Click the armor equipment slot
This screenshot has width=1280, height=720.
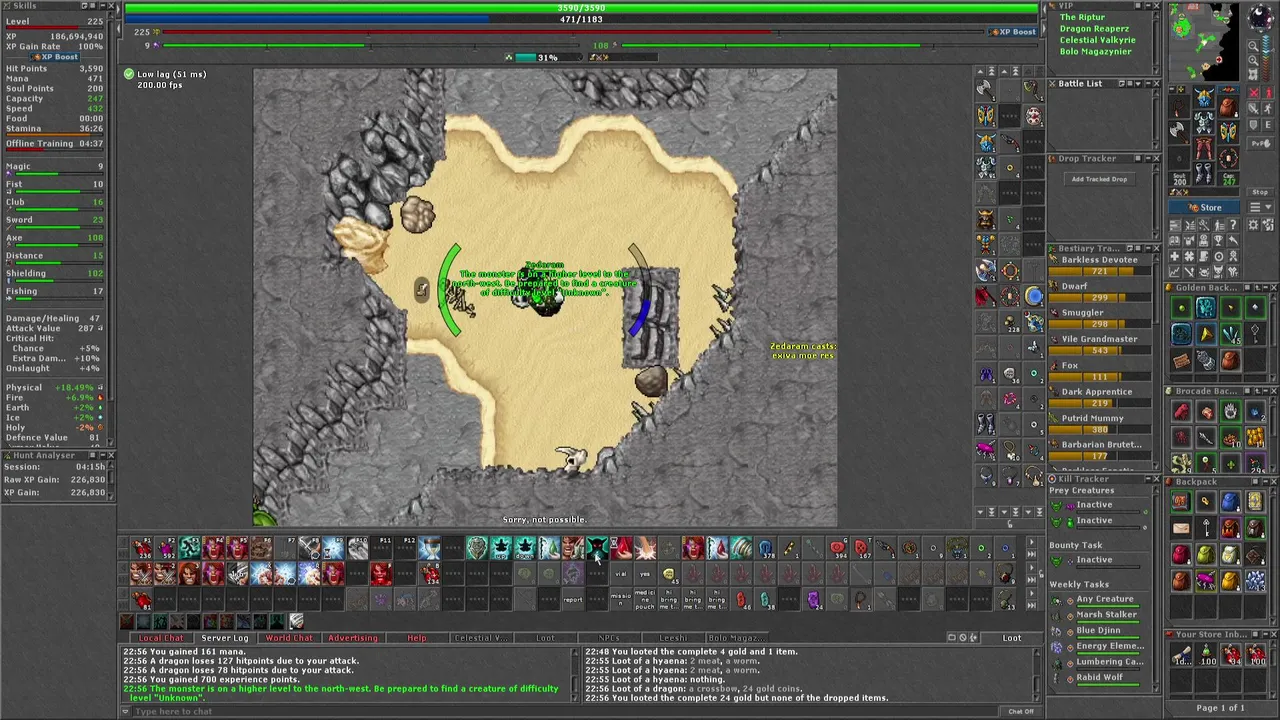1204,123
